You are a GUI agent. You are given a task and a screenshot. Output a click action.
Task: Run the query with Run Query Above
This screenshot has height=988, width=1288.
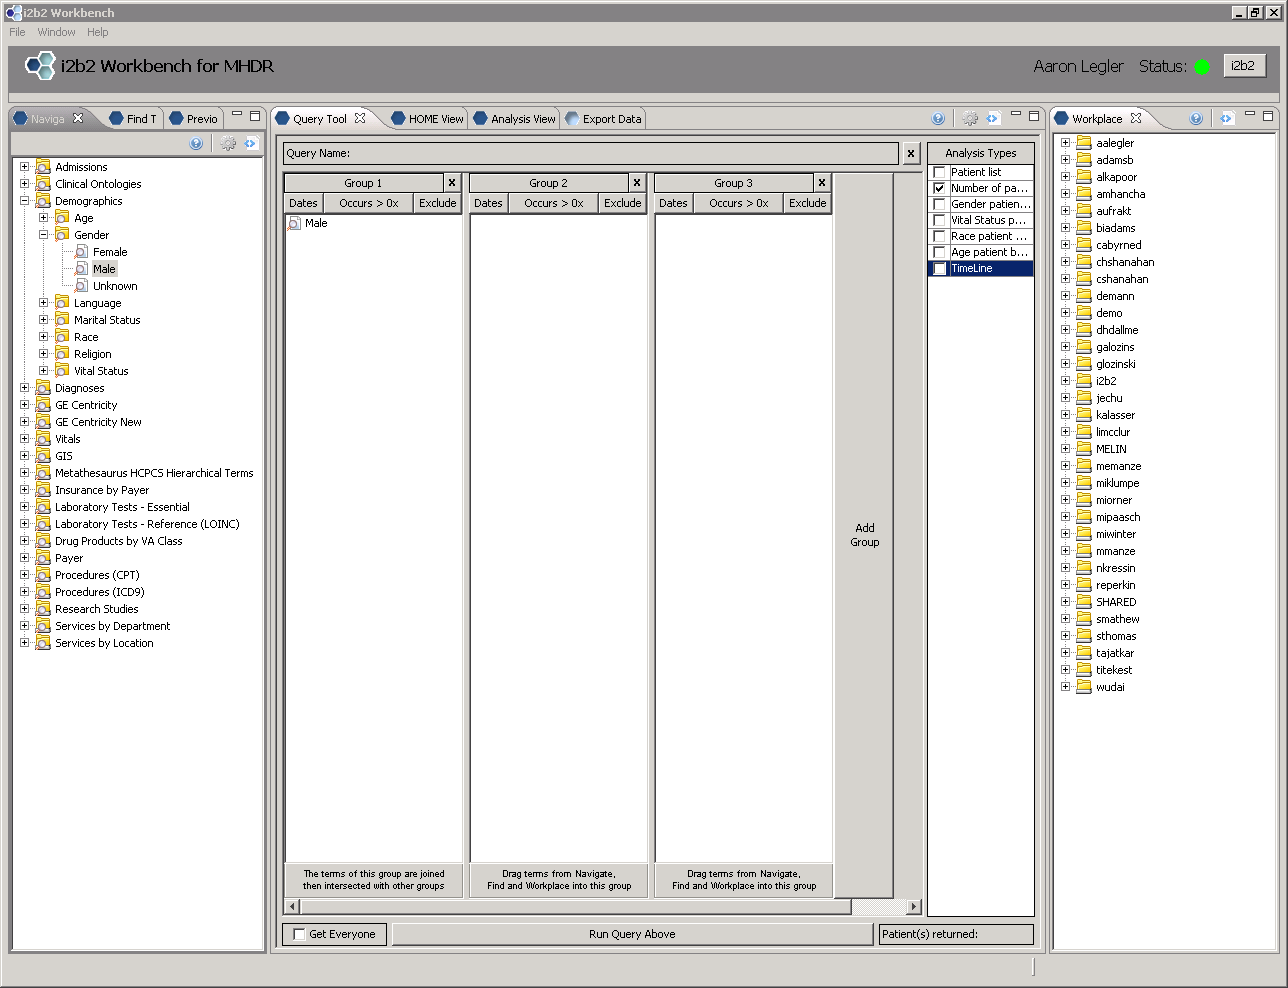click(x=632, y=934)
